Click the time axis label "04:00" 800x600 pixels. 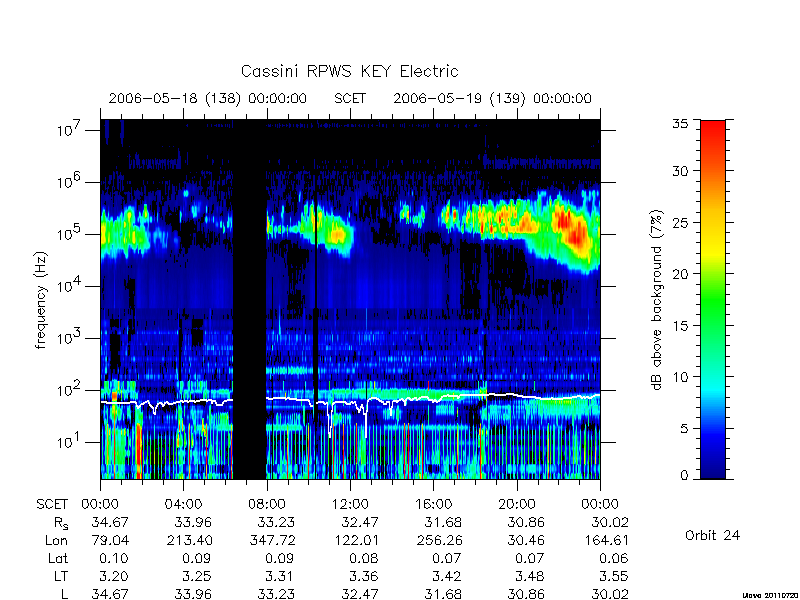click(183, 504)
